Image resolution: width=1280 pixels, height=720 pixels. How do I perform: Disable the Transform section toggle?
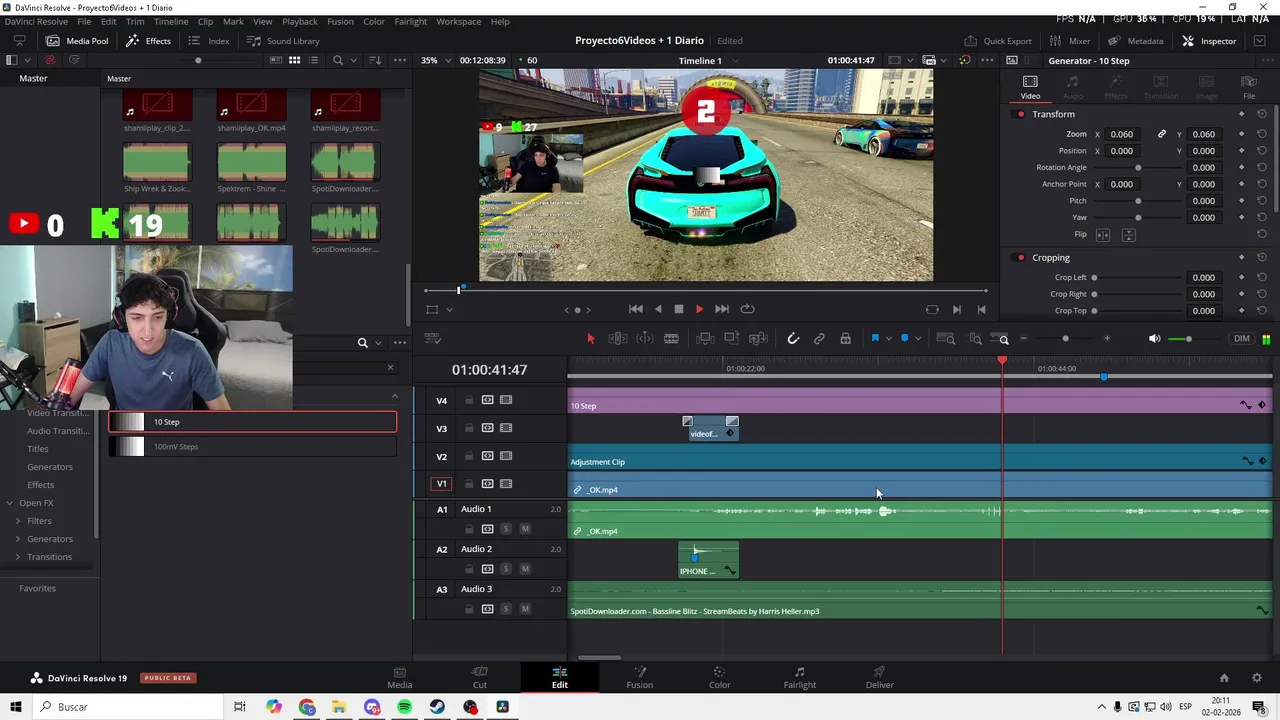click(x=1020, y=114)
